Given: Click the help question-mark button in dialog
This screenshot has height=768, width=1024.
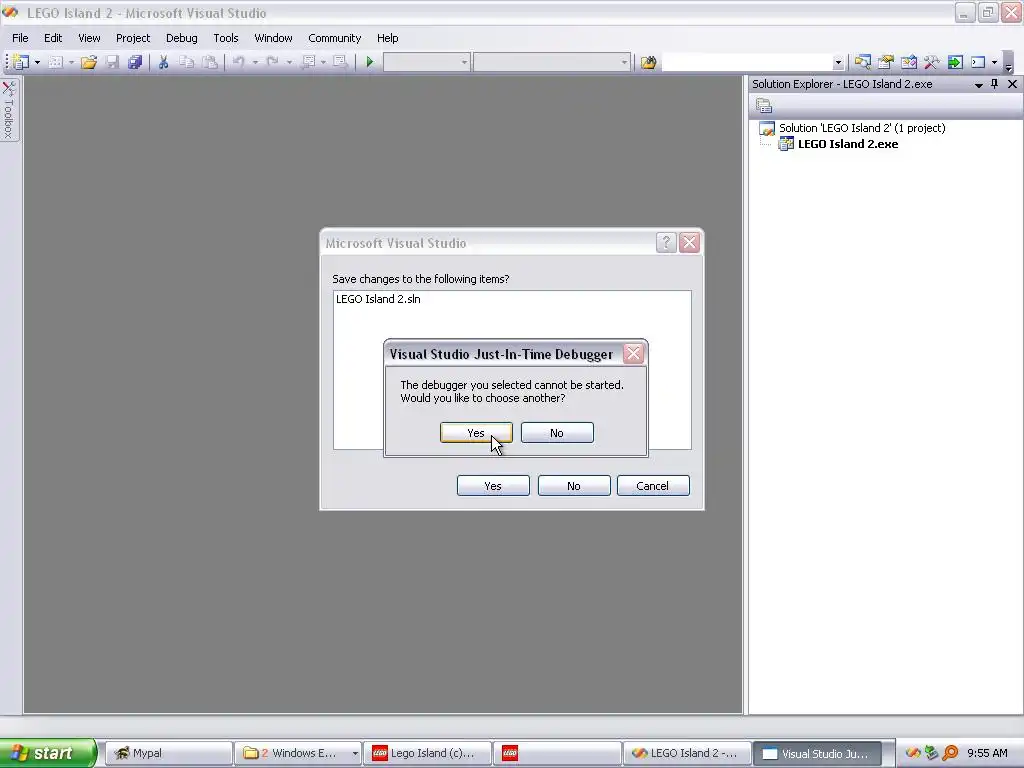Looking at the screenshot, I should [665, 243].
